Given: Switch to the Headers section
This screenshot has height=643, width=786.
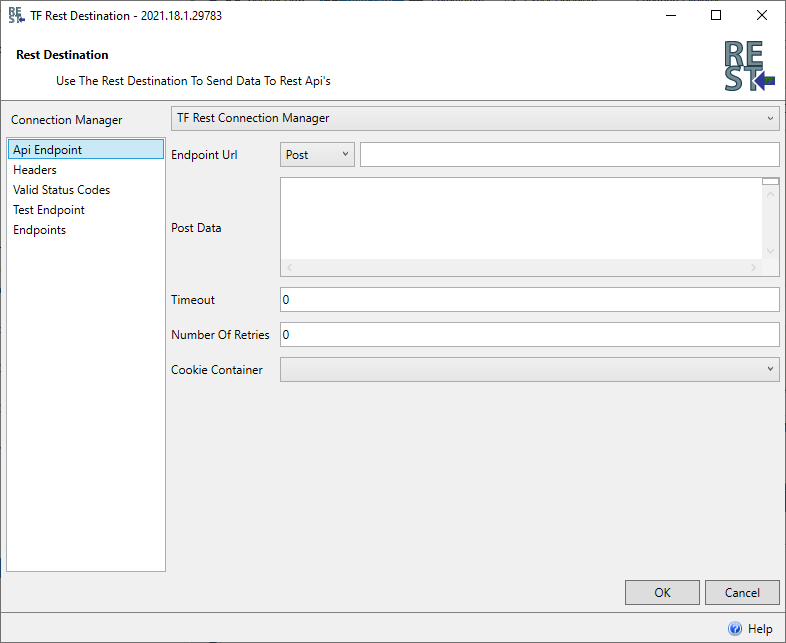Looking at the screenshot, I should pos(86,170).
